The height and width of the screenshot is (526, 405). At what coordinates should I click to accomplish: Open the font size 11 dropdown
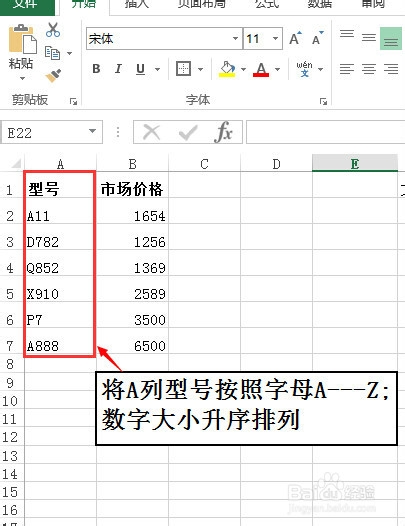coord(275,38)
